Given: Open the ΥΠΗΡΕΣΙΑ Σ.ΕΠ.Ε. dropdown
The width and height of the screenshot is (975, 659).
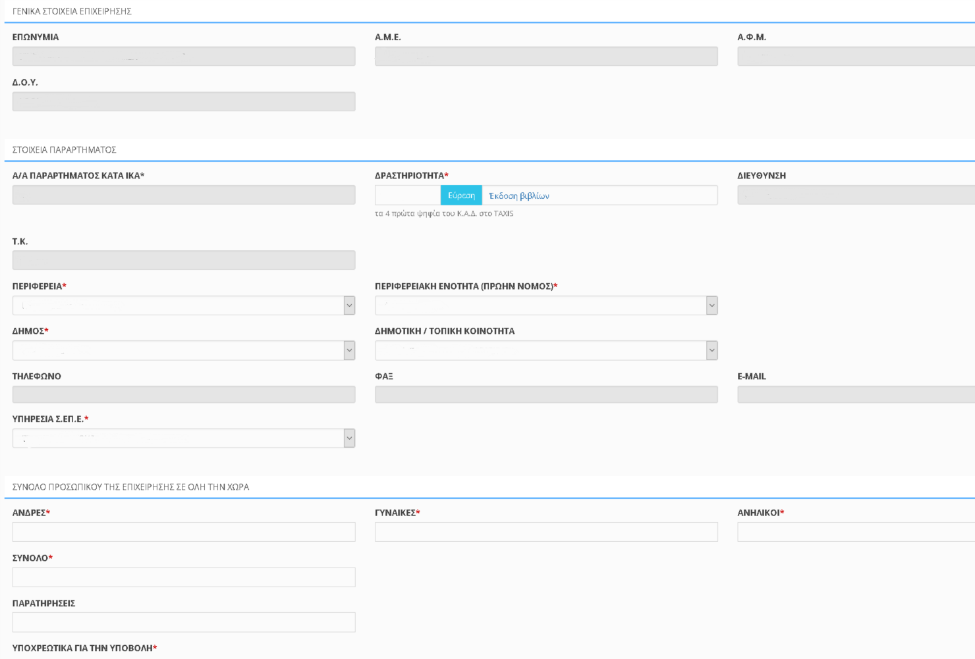Looking at the screenshot, I should click(x=183, y=438).
